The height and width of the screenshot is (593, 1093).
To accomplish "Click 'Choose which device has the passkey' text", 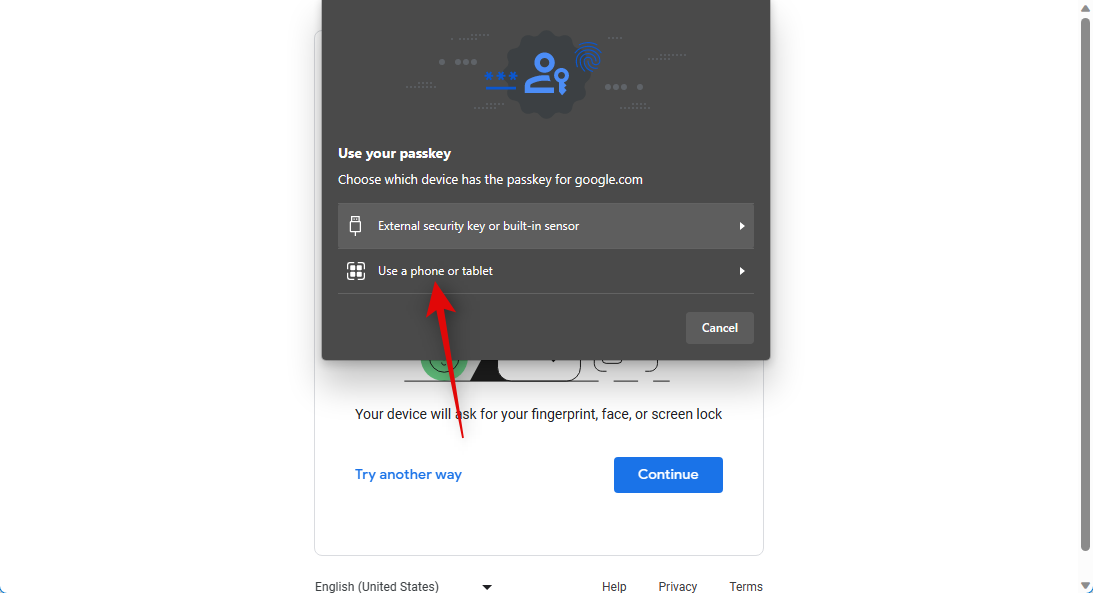I will [490, 180].
